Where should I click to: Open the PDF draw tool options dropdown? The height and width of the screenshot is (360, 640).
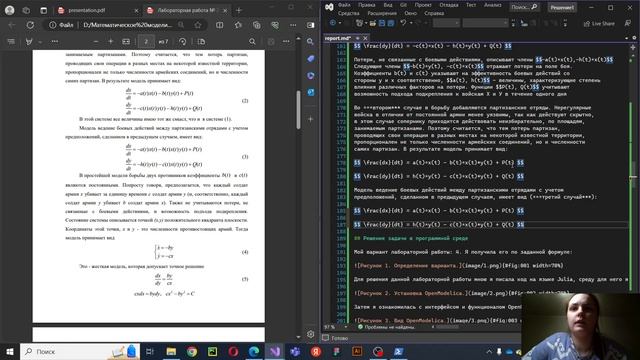[40, 42]
